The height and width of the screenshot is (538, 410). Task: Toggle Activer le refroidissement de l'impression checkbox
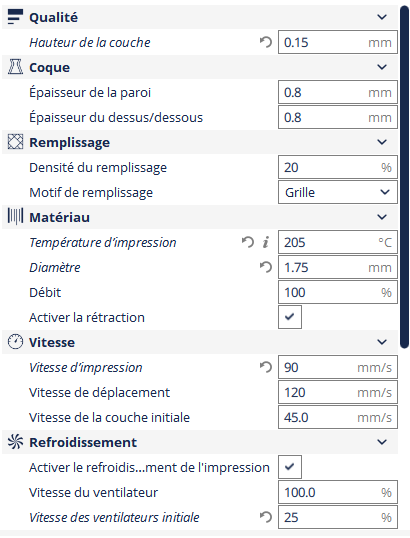(290, 467)
